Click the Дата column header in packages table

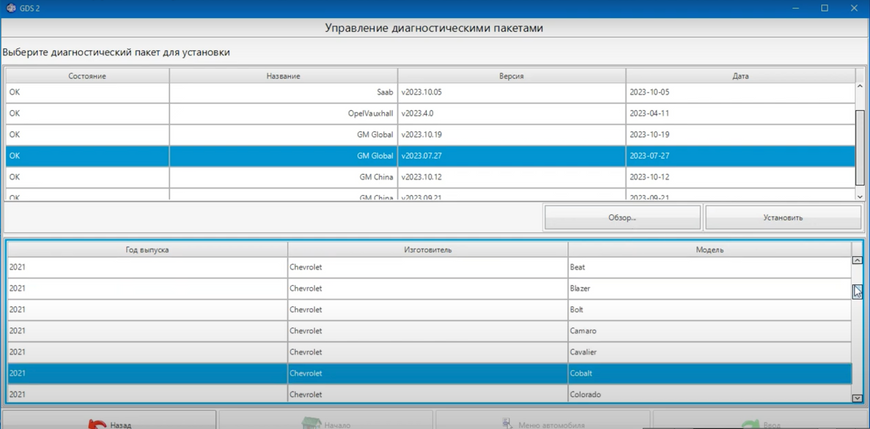click(x=740, y=76)
